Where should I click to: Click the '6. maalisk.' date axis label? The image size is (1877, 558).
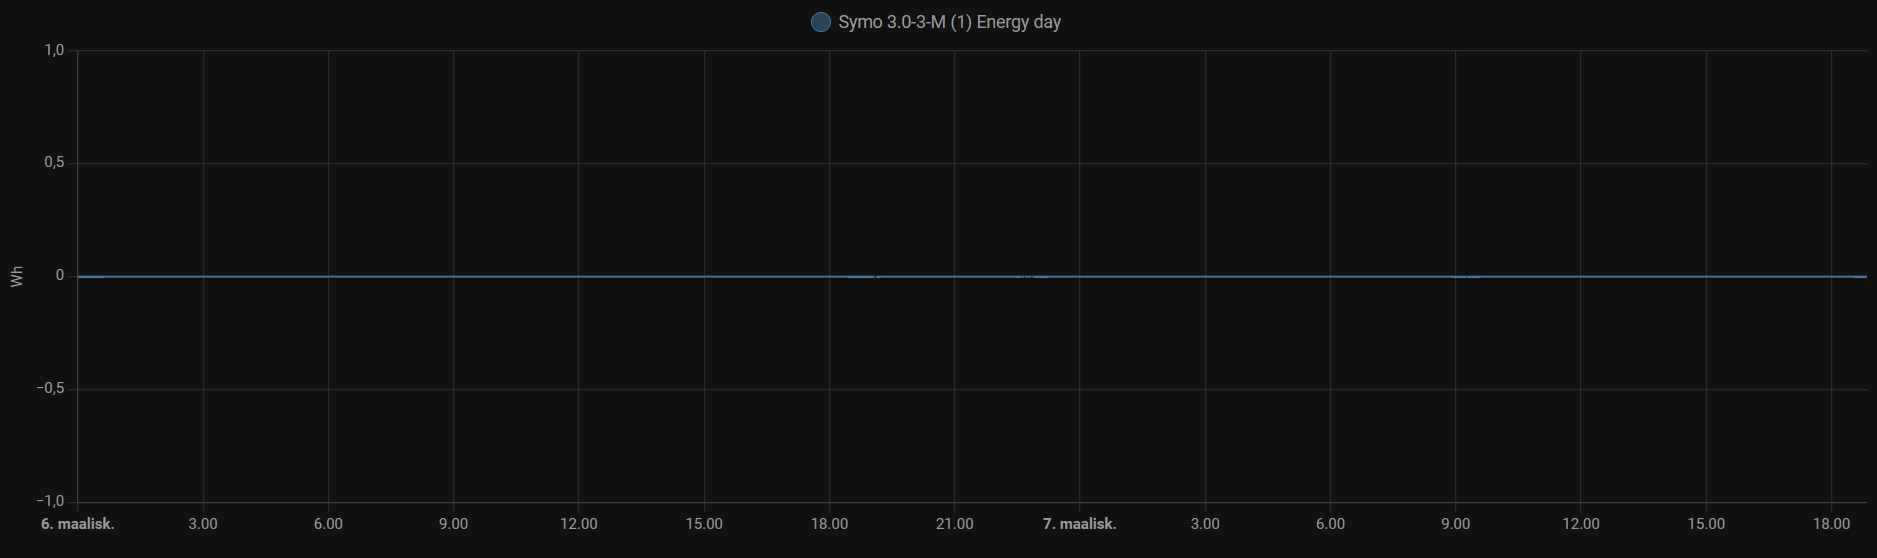(x=78, y=524)
